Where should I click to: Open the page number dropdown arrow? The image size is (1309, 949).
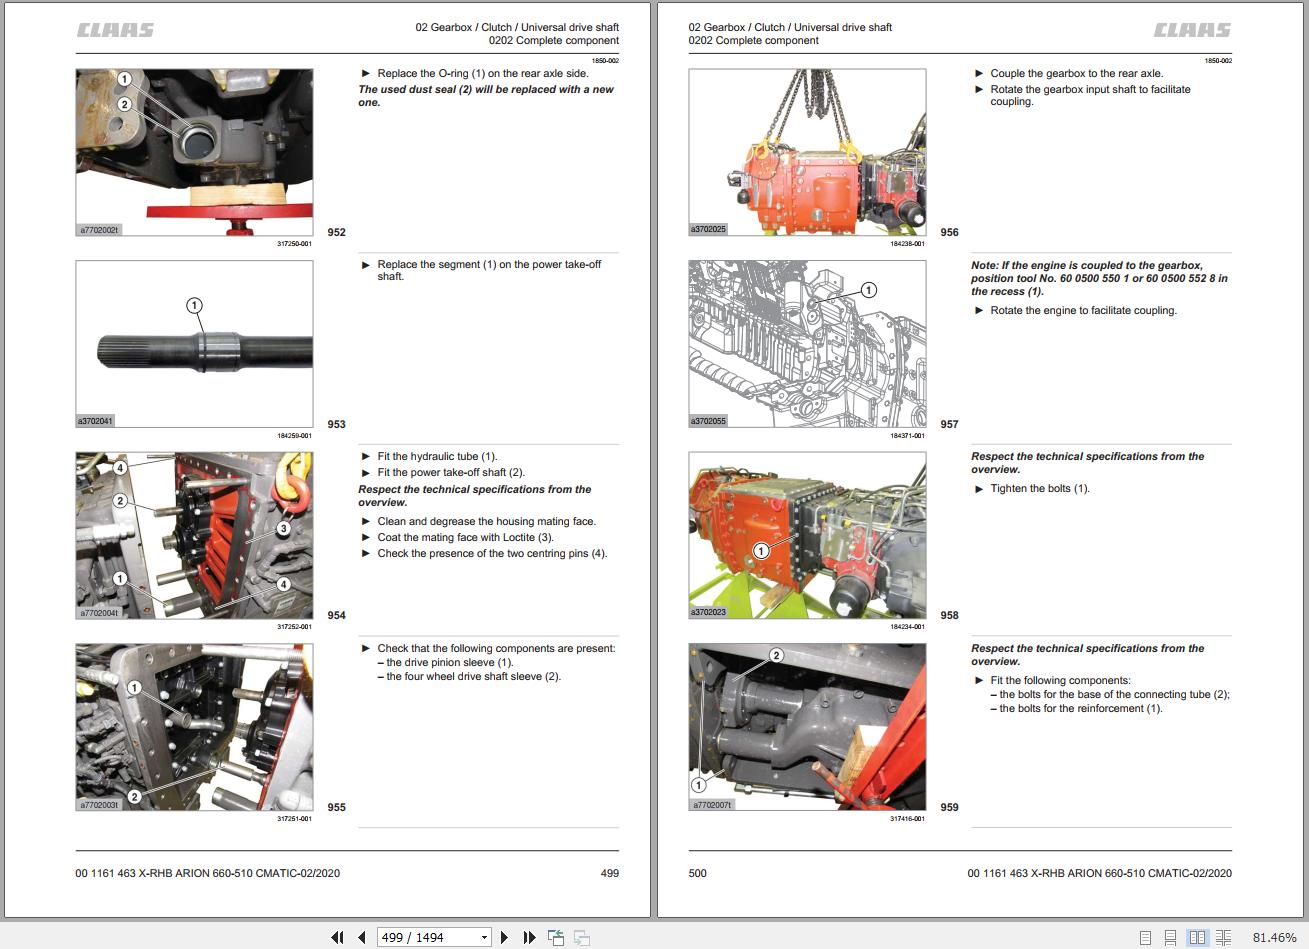click(485, 937)
